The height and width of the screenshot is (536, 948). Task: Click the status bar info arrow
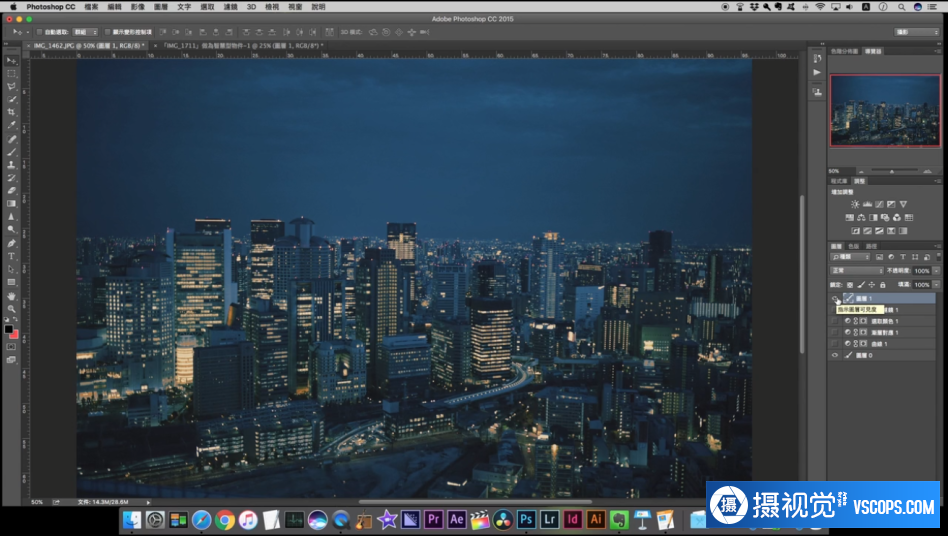coord(148,502)
